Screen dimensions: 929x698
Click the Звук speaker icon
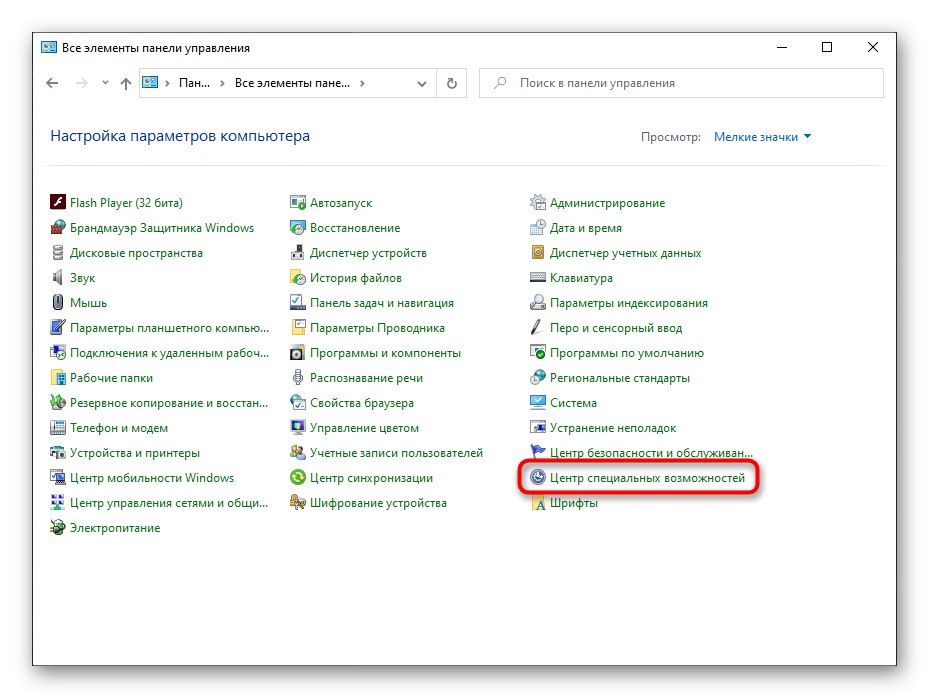[x=57, y=277]
